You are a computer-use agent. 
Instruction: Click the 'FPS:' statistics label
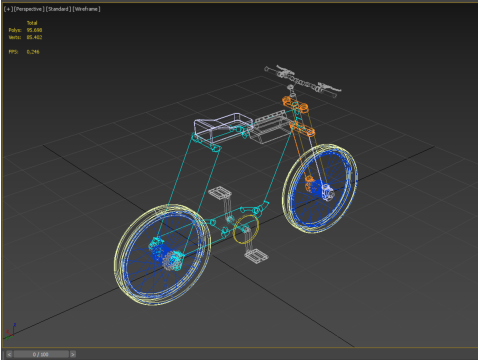point(13,52)
